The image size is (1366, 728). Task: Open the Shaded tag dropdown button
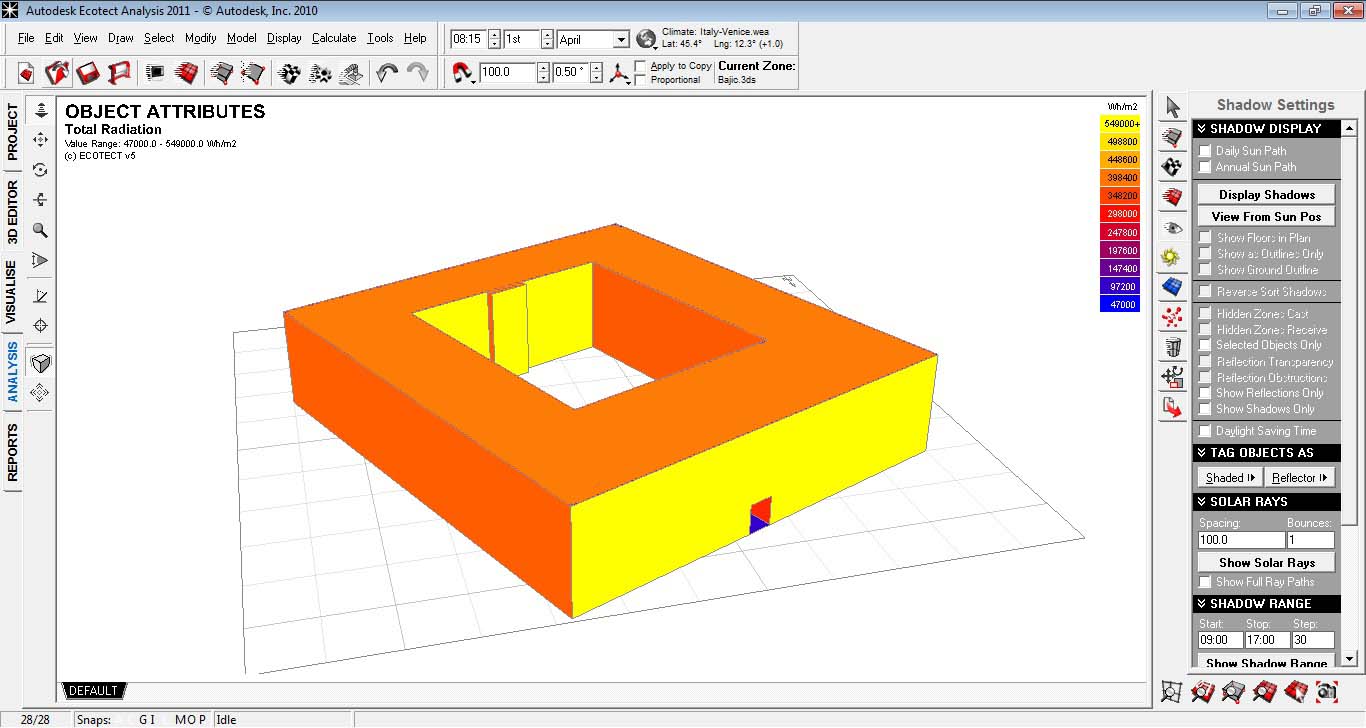tap(1231, 478)
